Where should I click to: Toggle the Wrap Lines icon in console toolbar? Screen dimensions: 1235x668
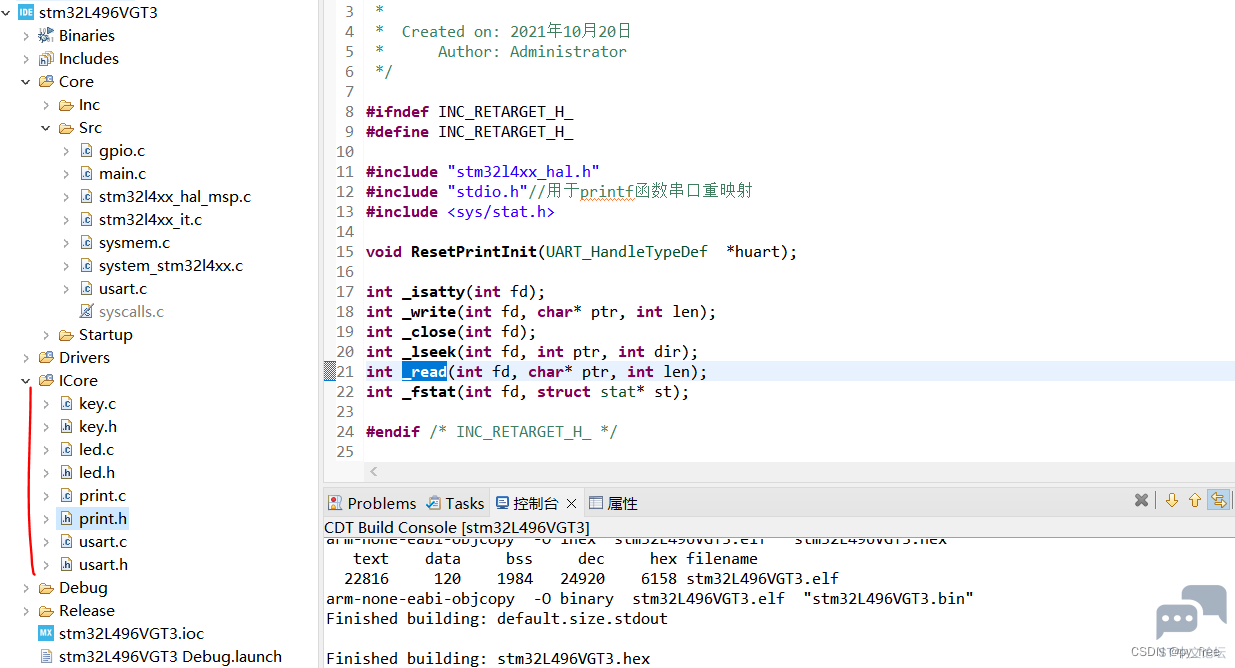click(1218, 500)
